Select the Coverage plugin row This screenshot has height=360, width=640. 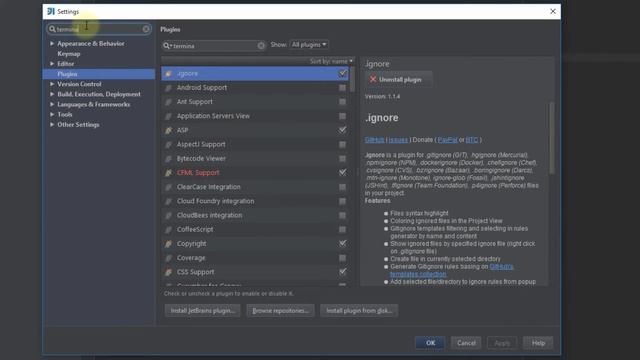[x=255, y=258]
